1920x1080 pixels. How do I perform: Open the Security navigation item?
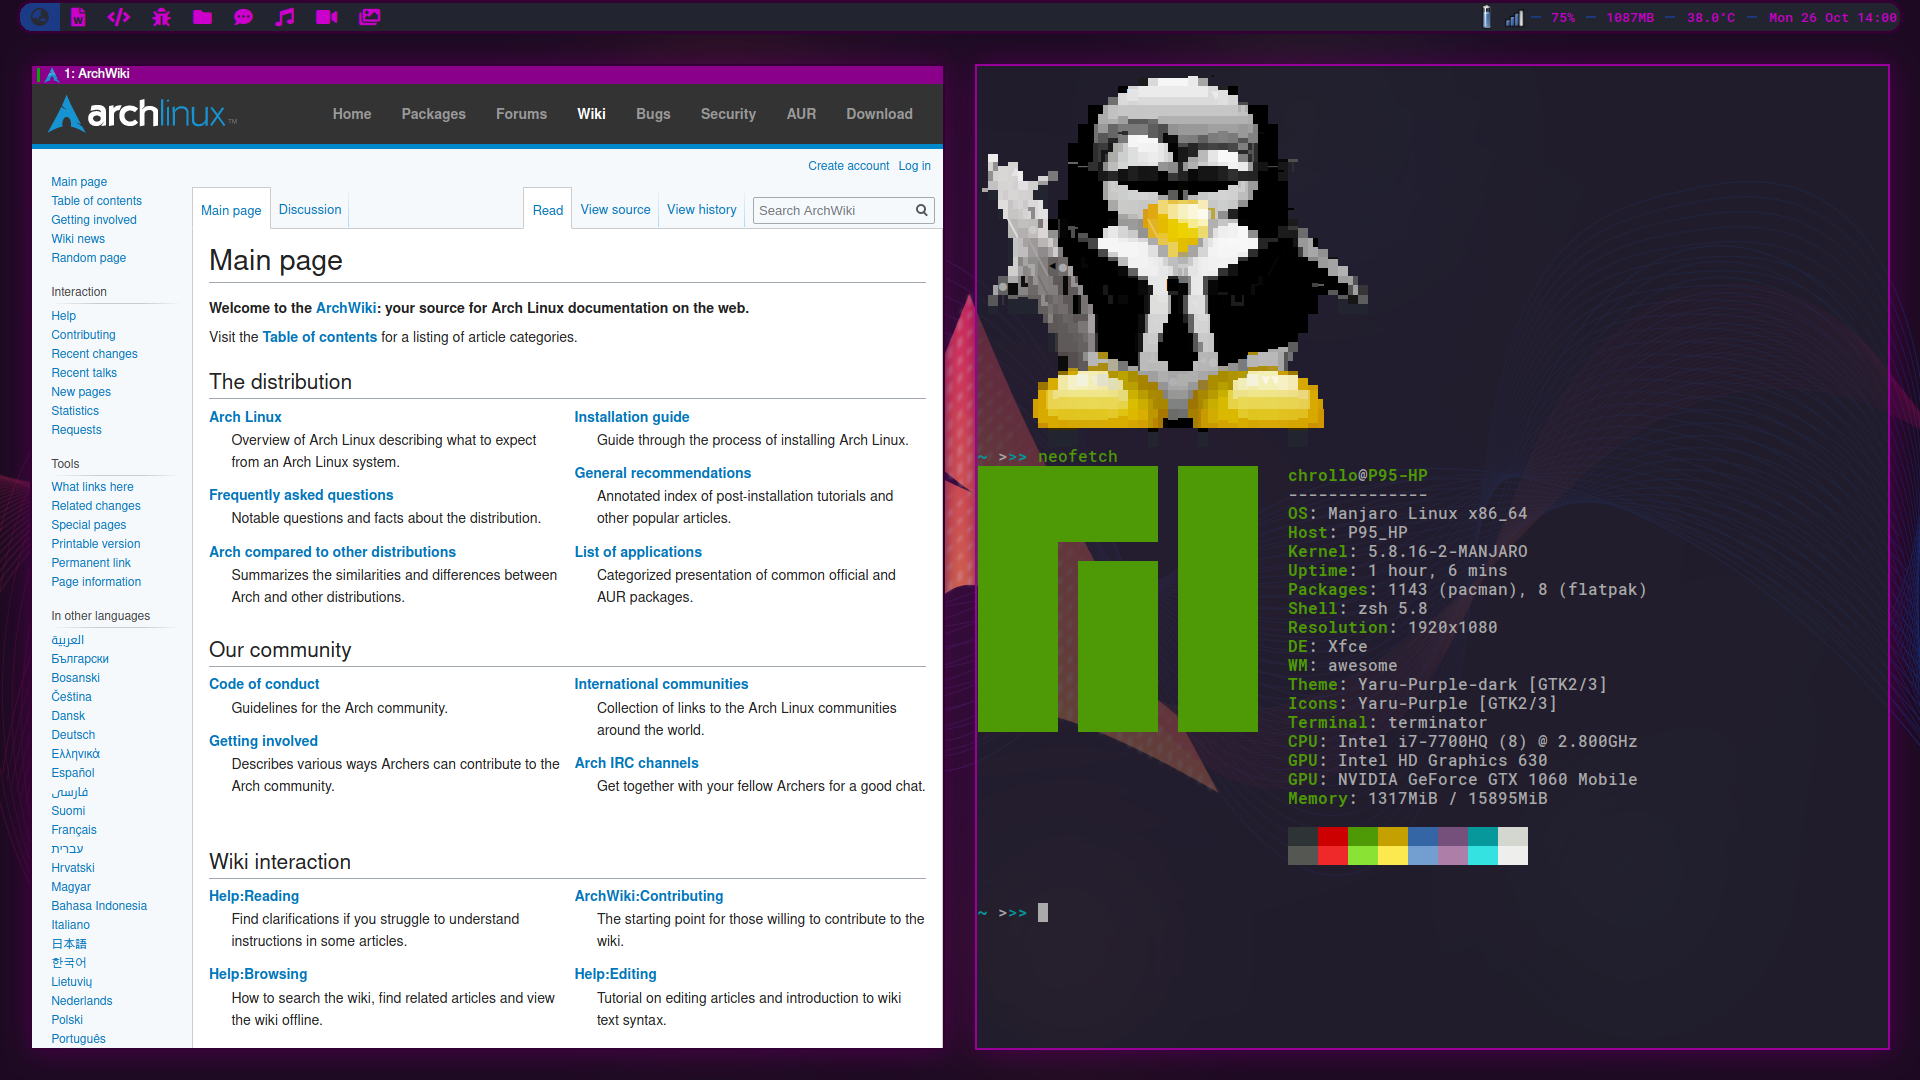pos(728,114)
